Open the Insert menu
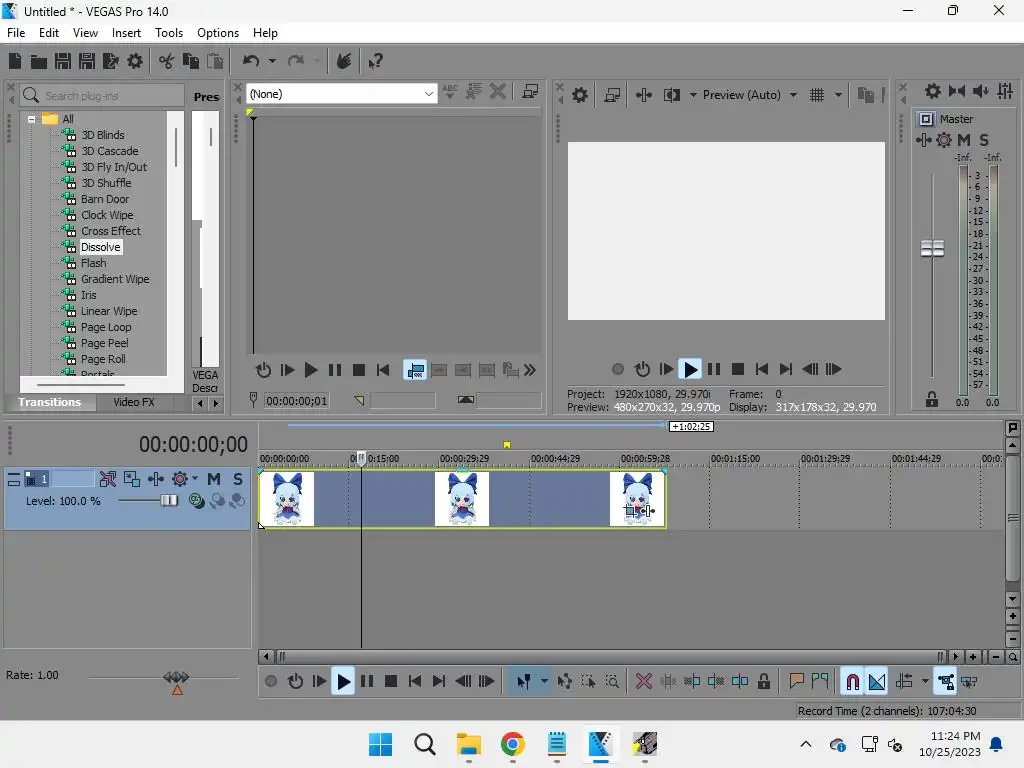1024x768 pixels. (x=126, y=33)
